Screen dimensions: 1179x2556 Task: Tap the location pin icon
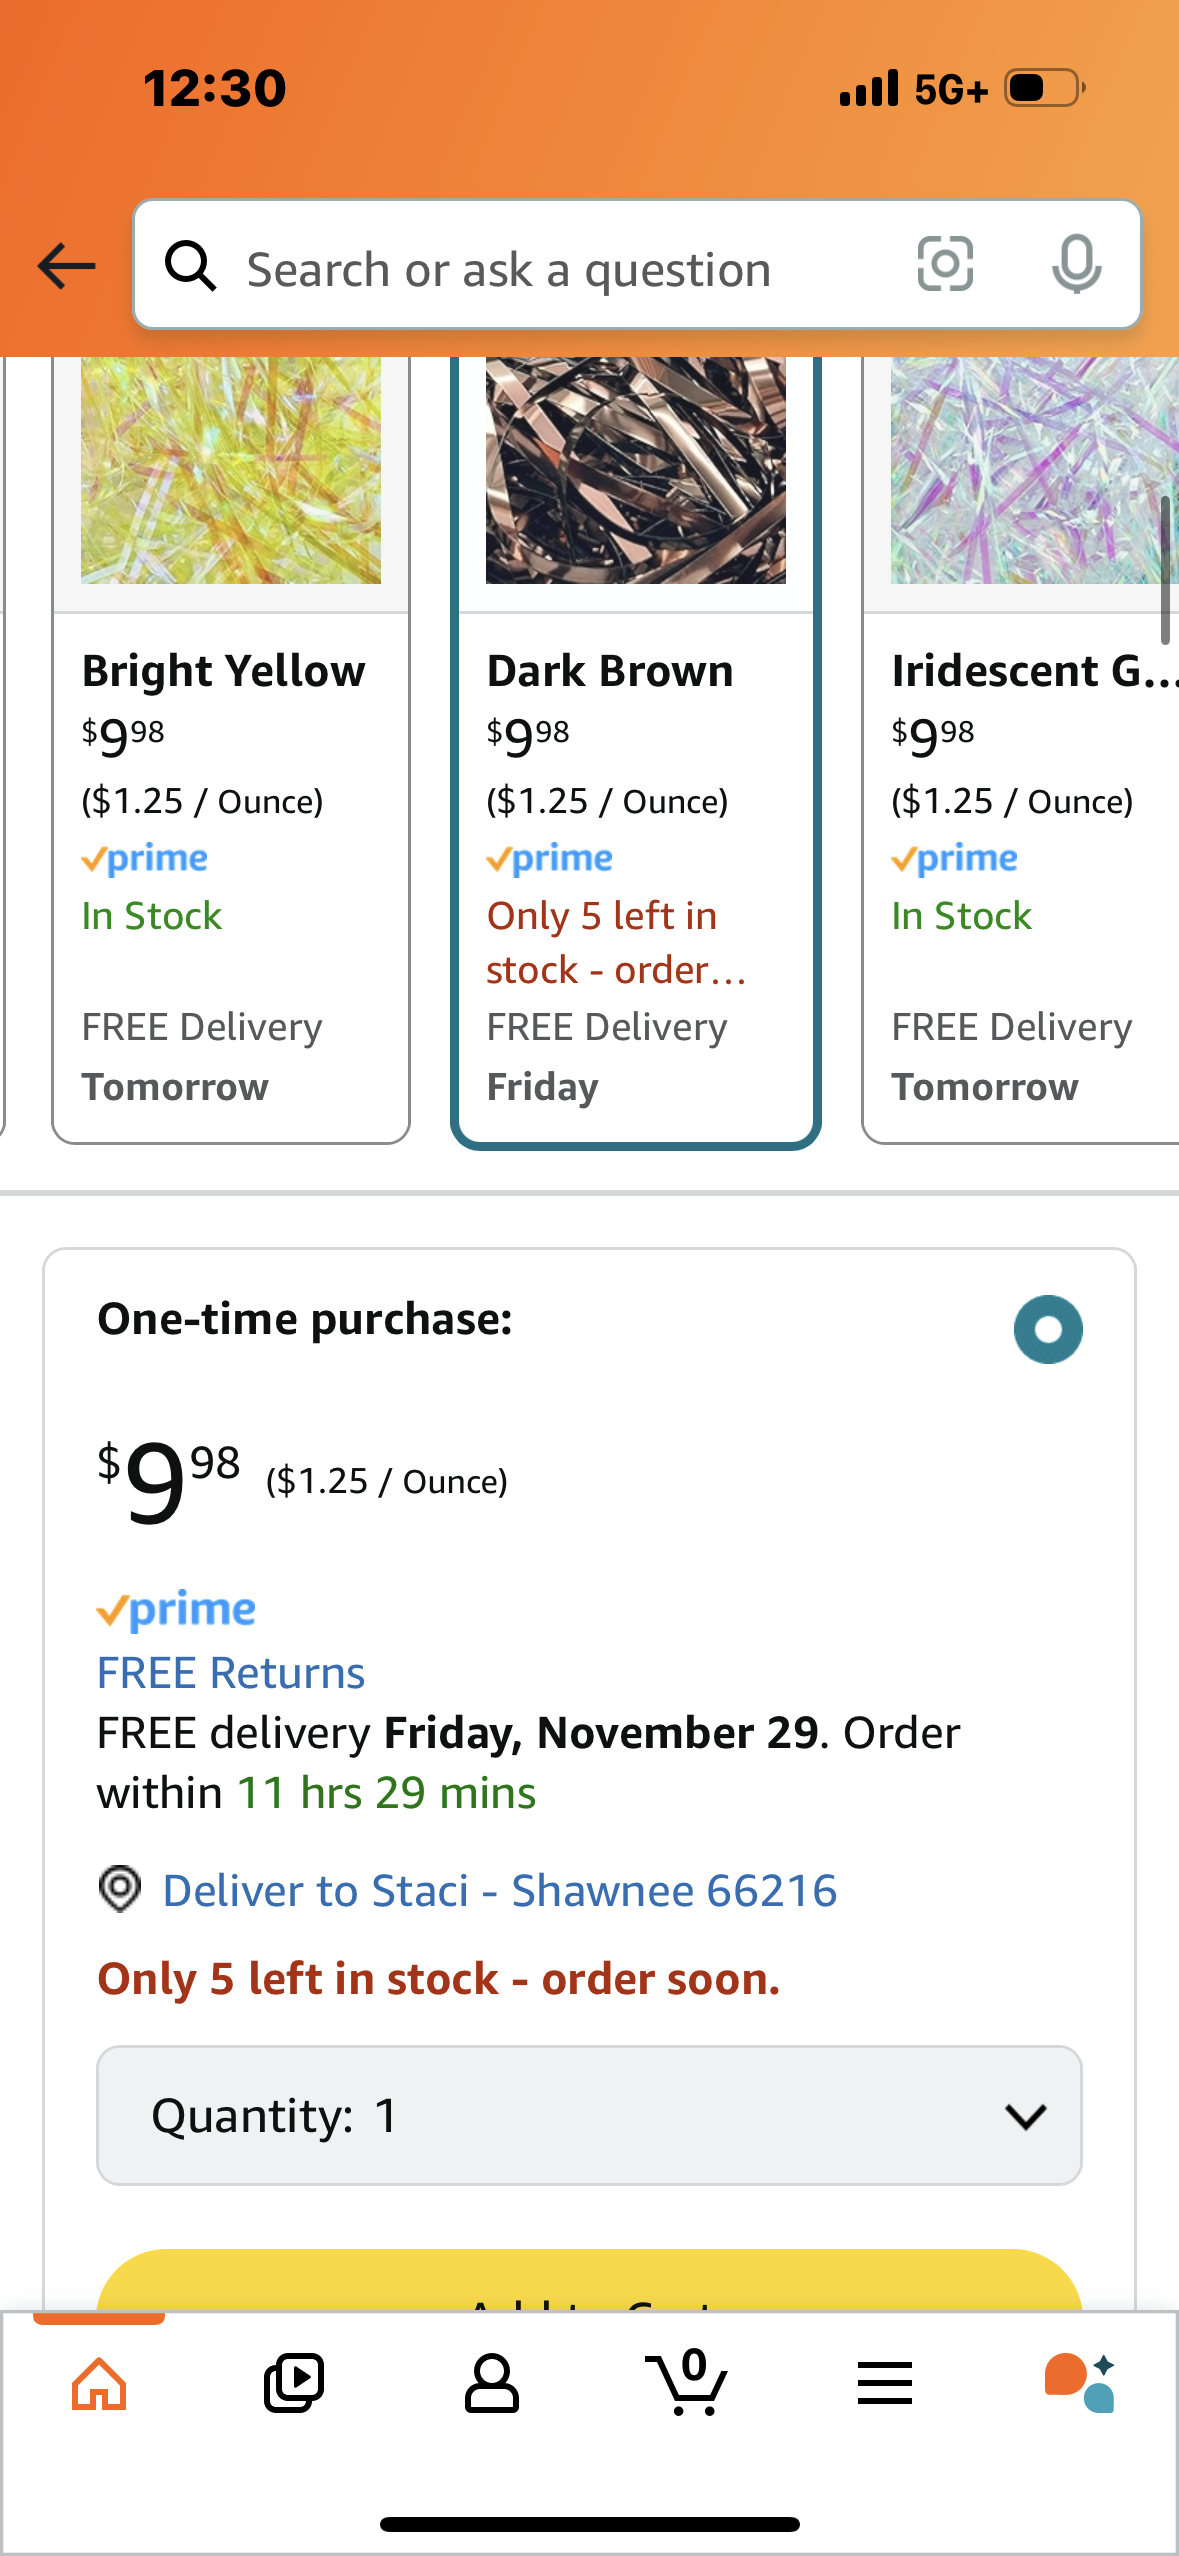pos(120,1890)
